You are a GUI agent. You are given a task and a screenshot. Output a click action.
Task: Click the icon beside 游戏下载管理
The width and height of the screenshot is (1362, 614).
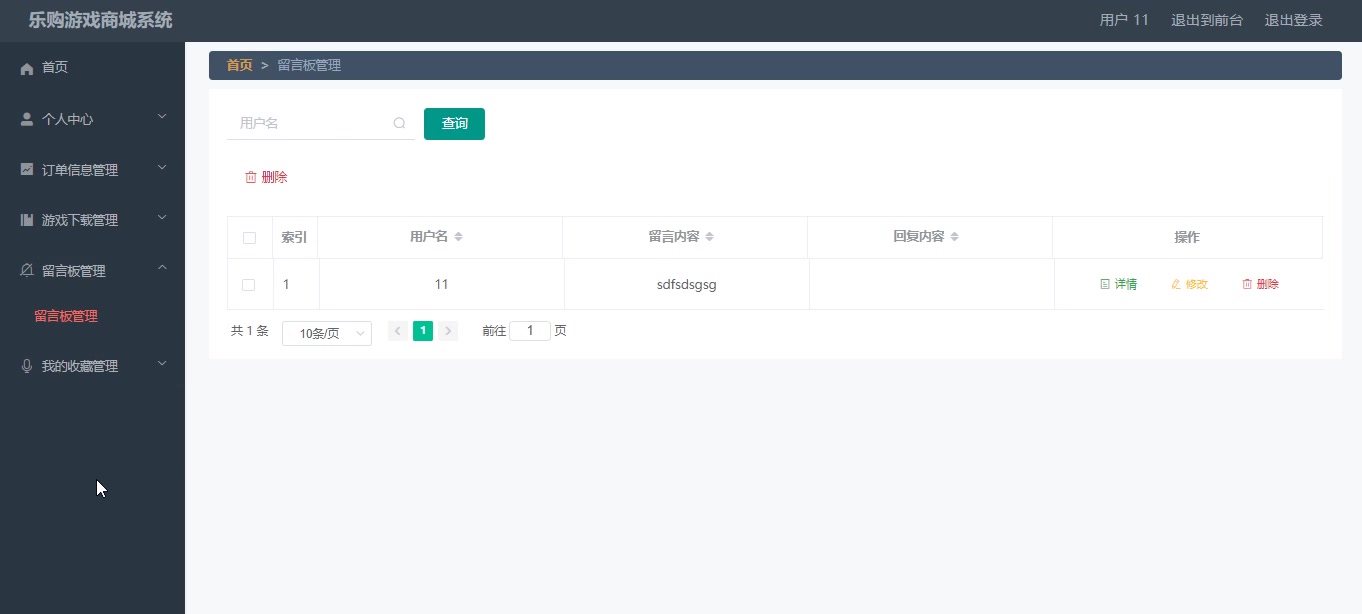pyautogui.click(x=27, y=220)
